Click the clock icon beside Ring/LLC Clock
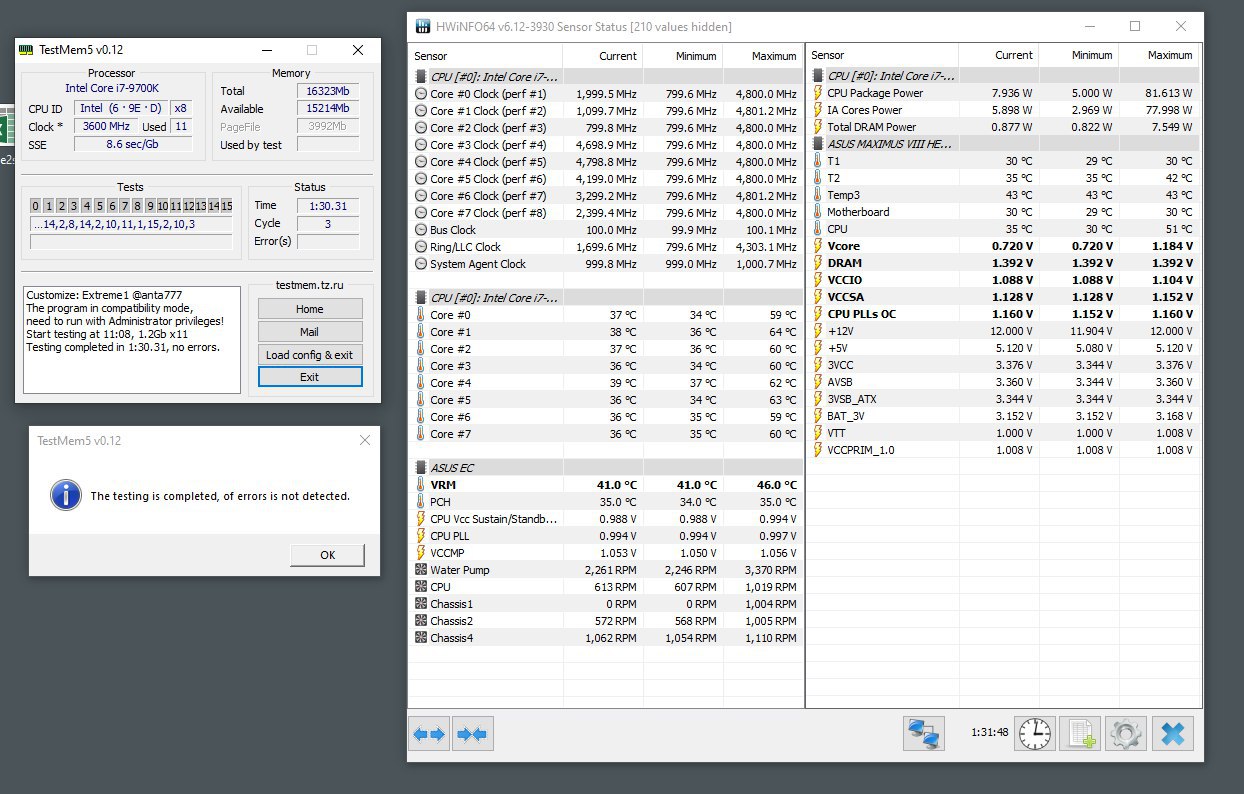The height and width of the screenshot is (794, 1244). [x=421, y=247]
